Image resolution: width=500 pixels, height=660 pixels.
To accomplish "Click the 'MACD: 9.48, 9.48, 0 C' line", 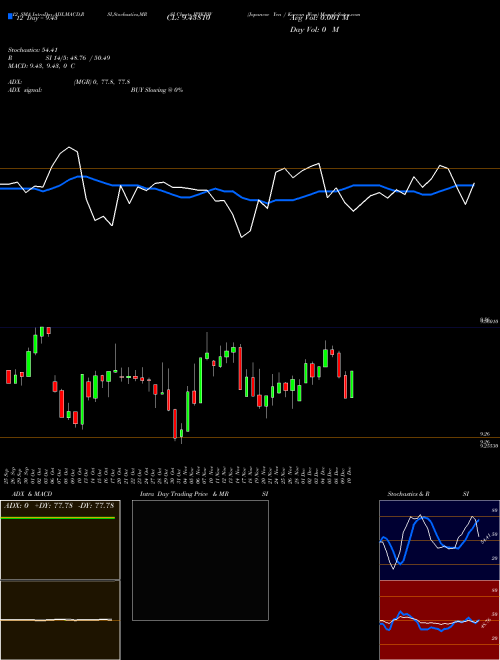I will (x=41, y=66).
